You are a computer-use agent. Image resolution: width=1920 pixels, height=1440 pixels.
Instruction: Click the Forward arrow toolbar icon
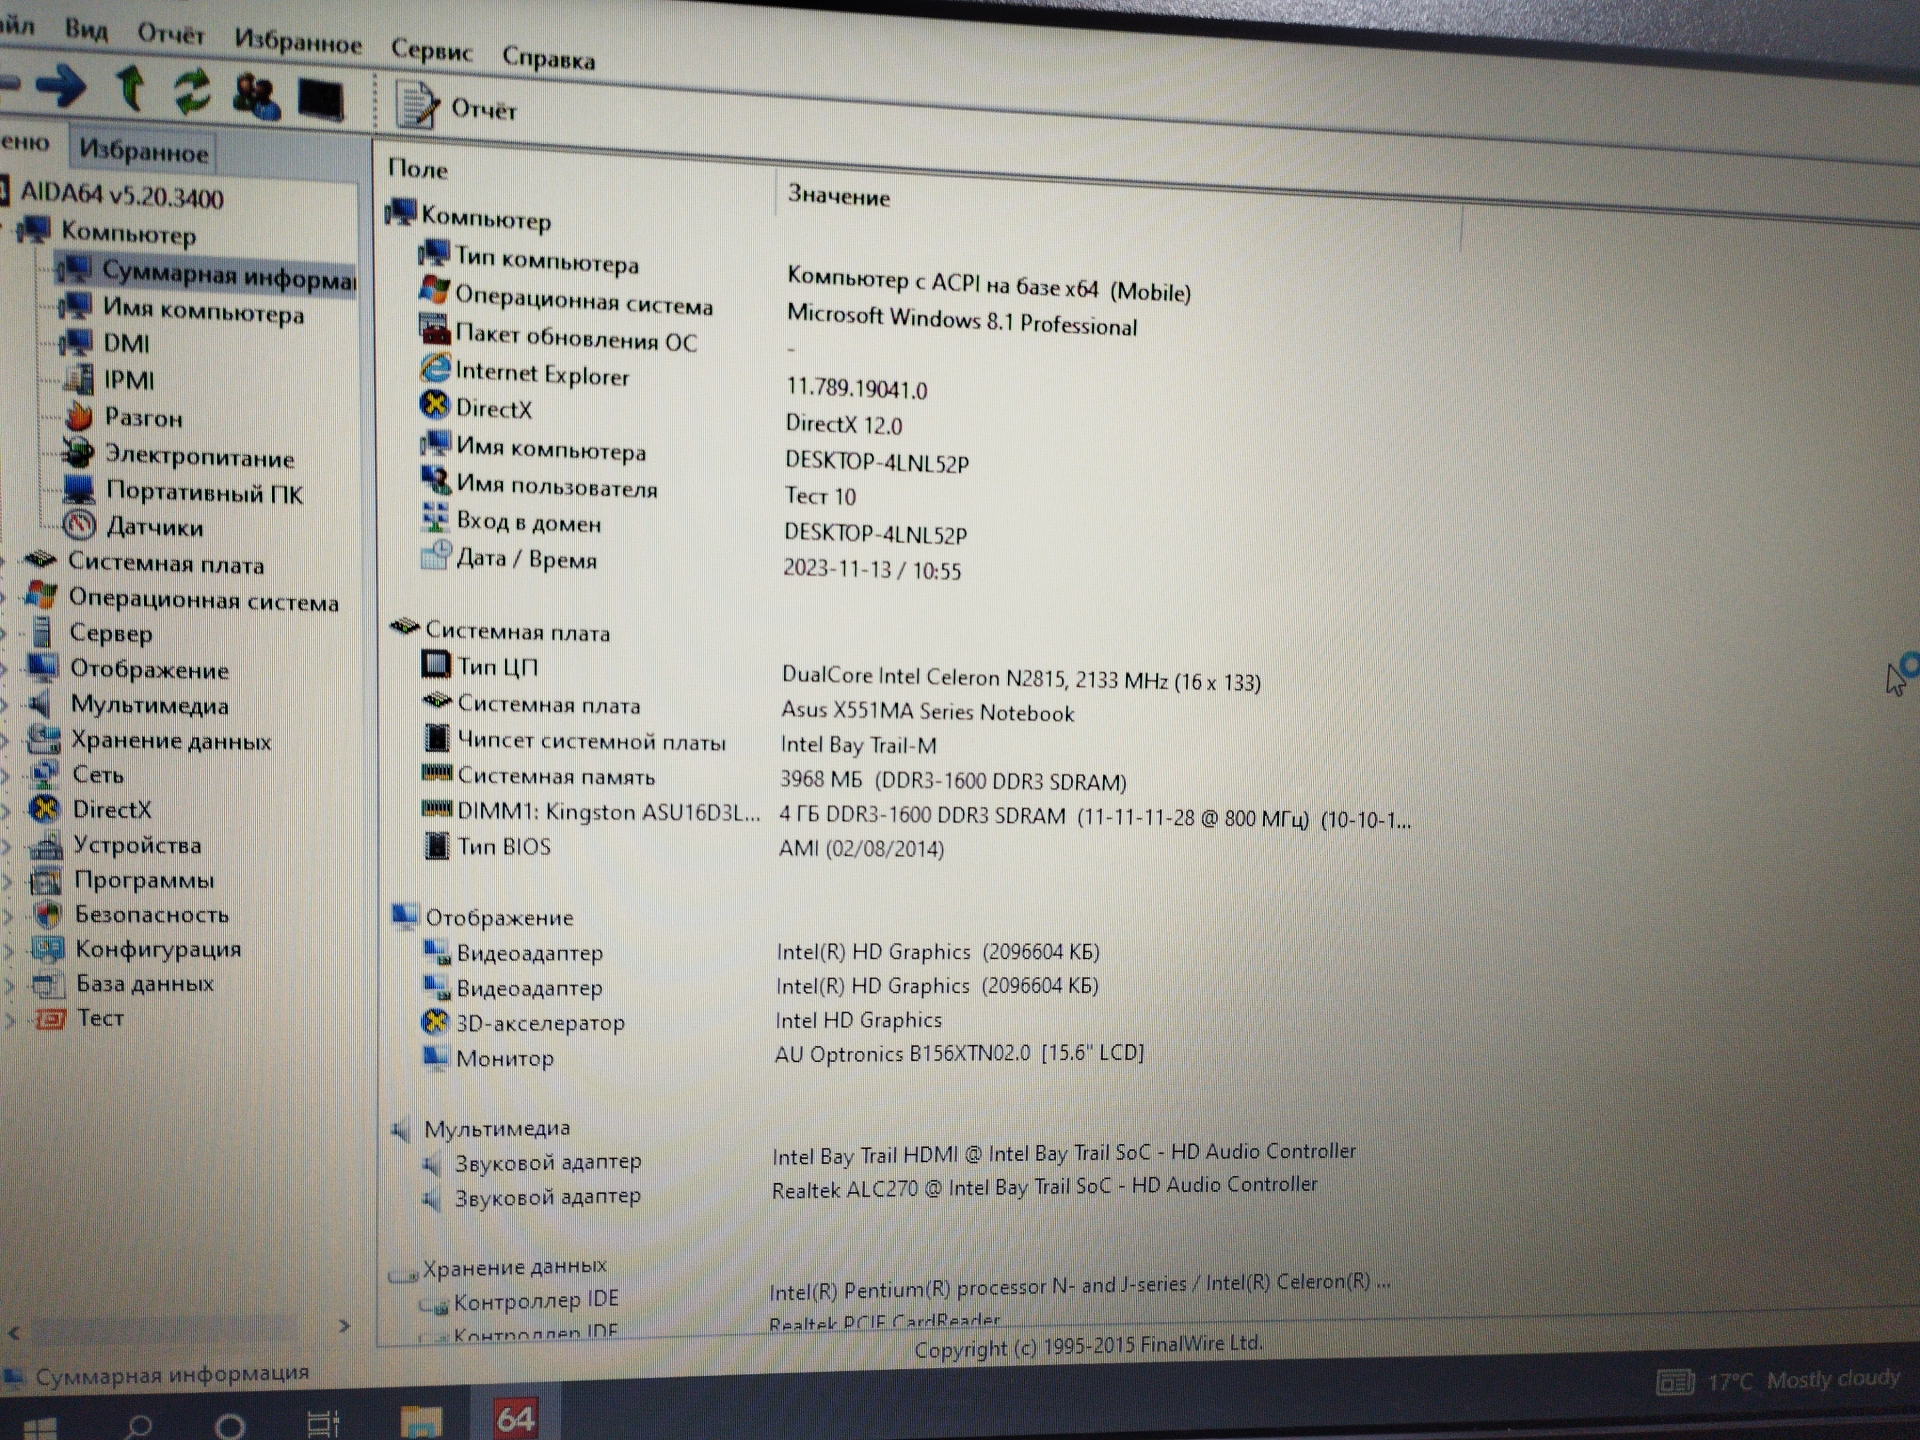[61, 86]
